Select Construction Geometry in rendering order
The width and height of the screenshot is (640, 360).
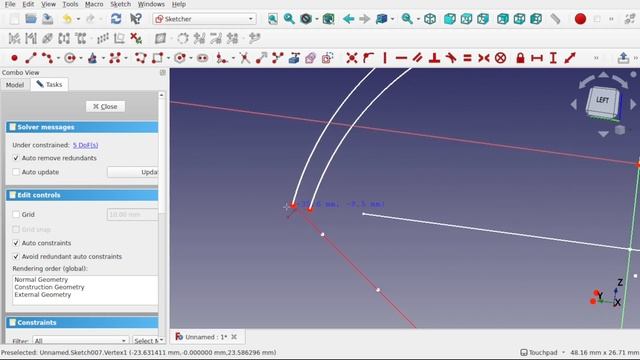coord(49,287)
